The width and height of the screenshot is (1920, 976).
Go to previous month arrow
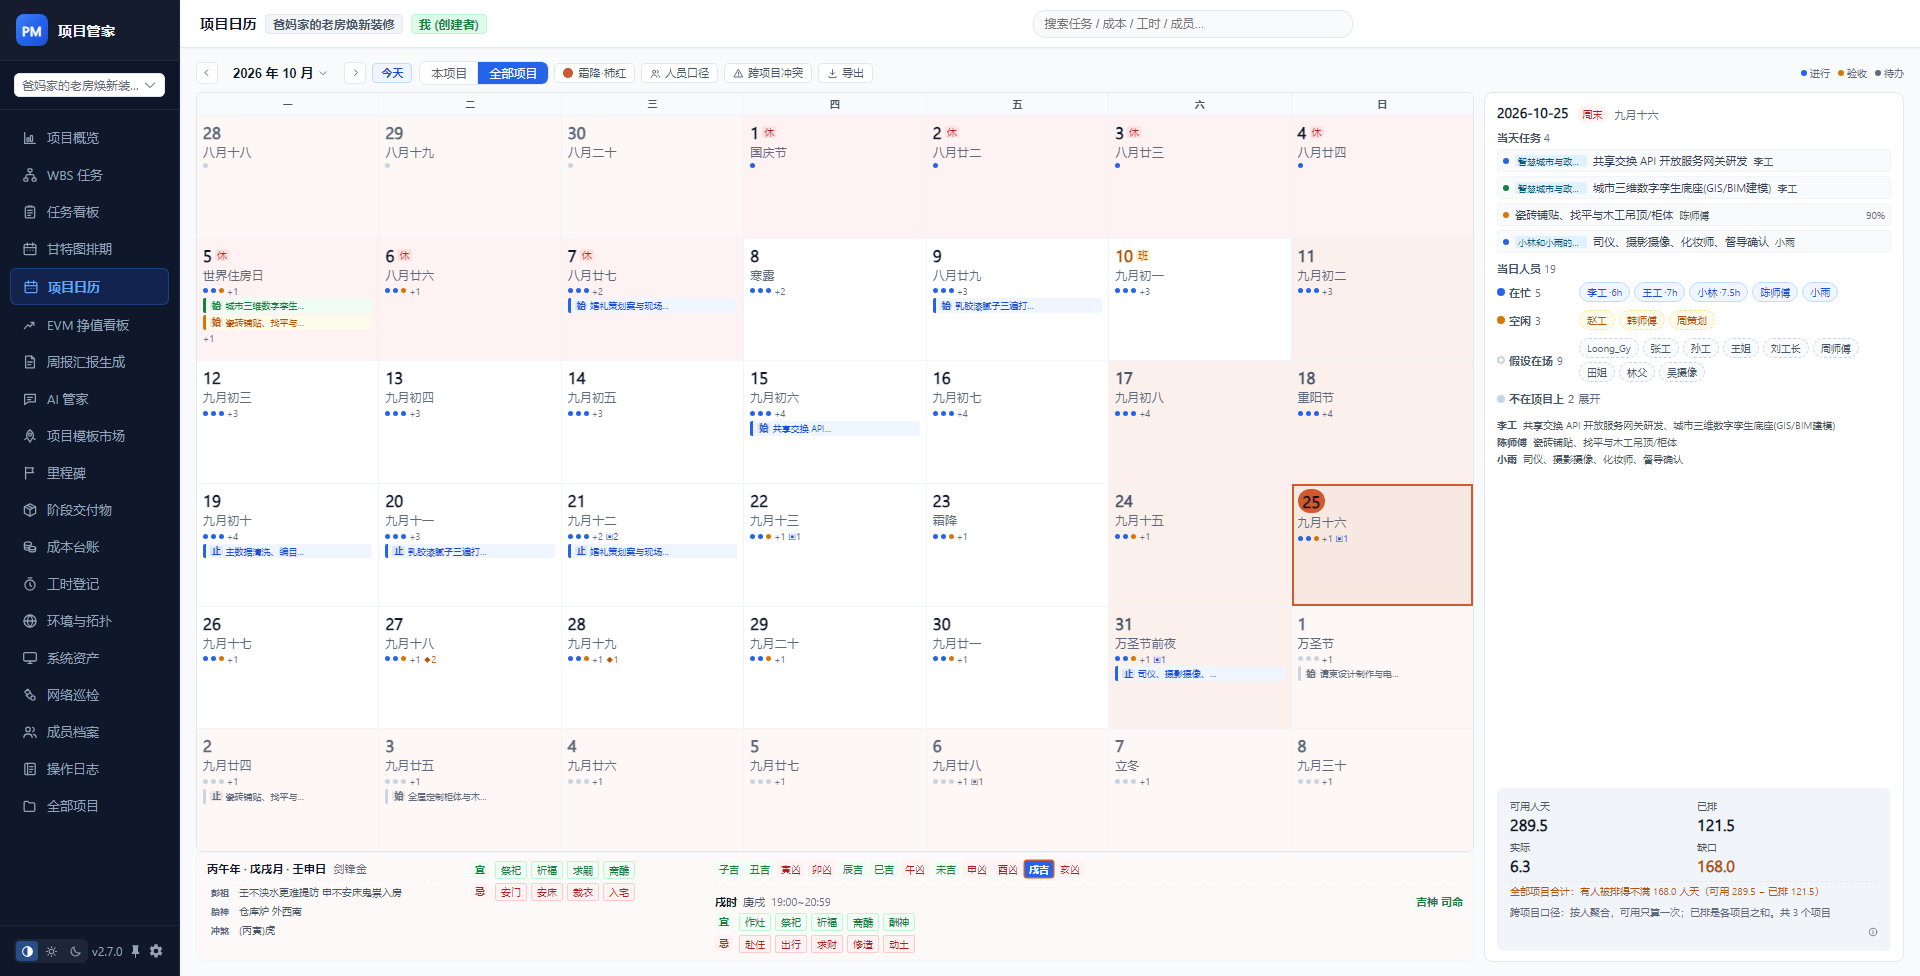207,73
